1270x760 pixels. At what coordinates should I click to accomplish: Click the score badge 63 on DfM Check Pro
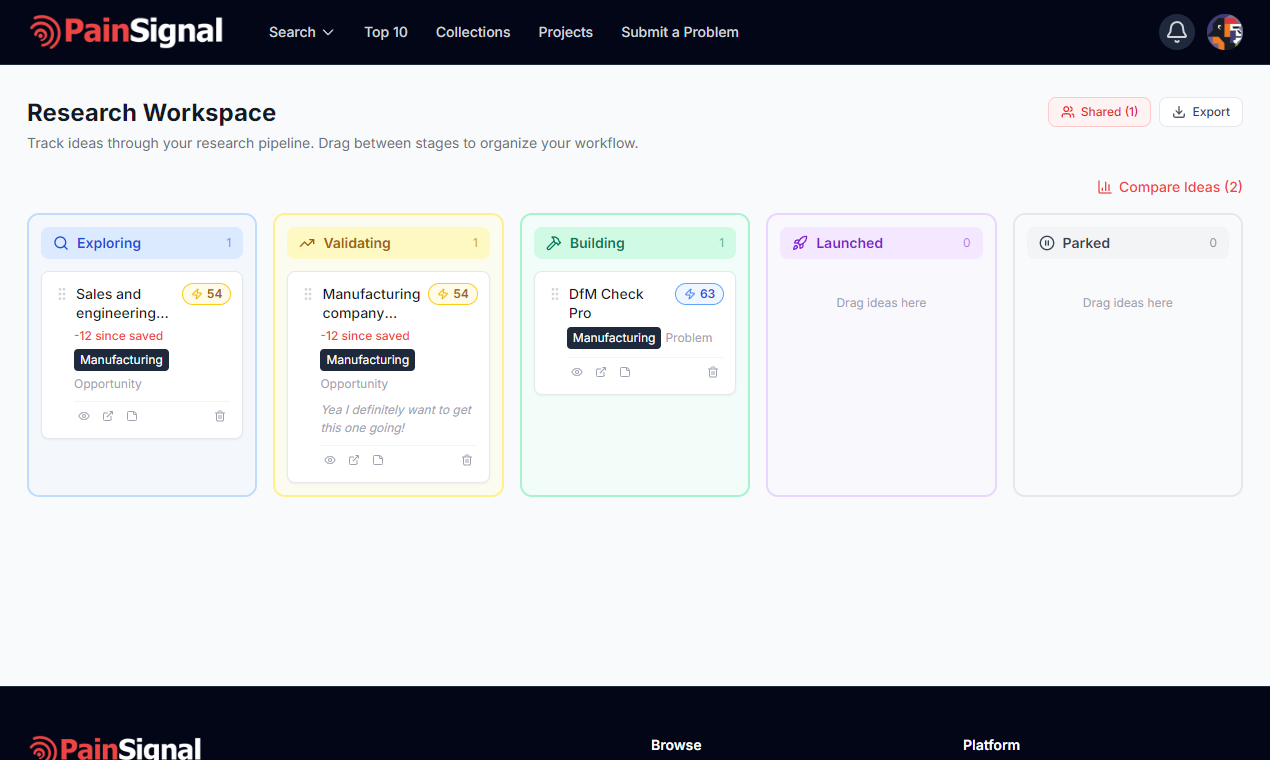[699, 294]
